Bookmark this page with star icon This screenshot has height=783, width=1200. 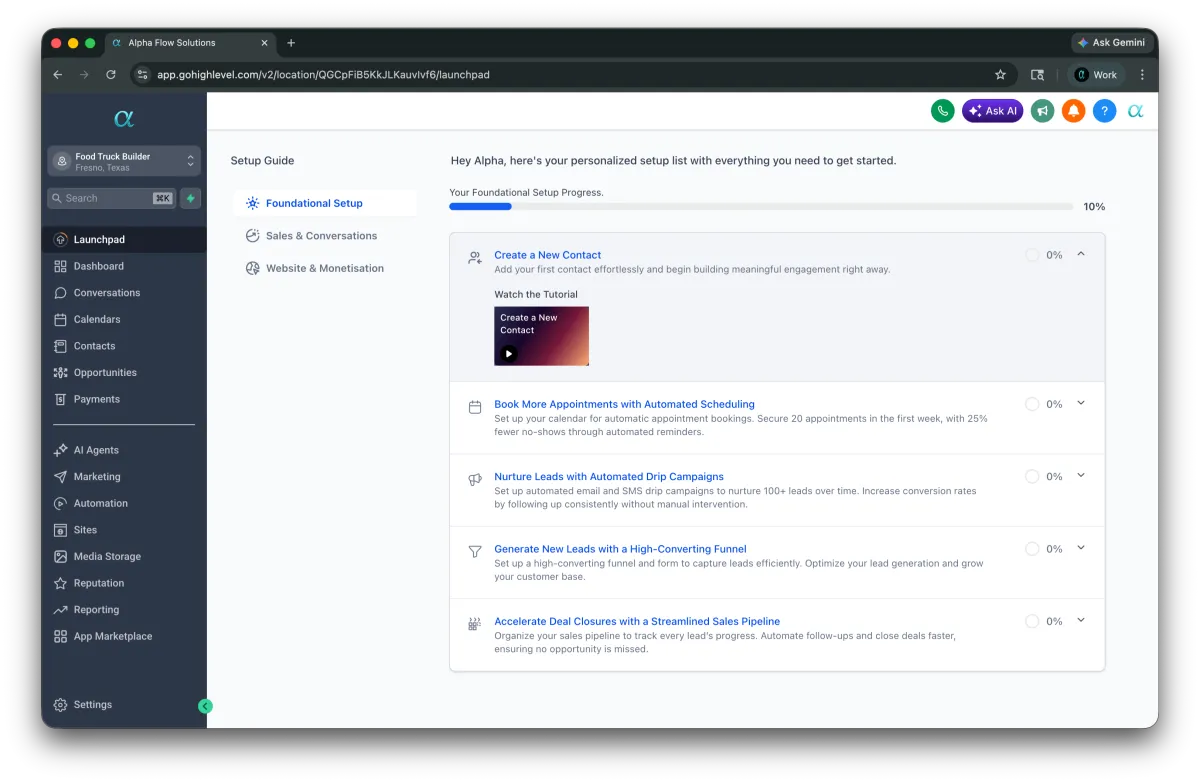[1000, 75]
